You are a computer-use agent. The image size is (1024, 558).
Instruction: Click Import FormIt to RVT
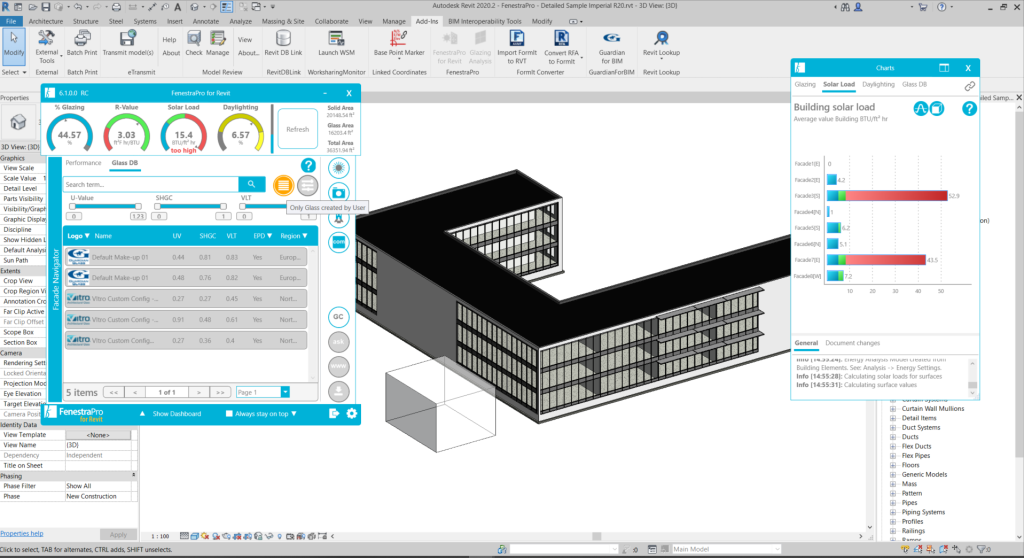point(517,47)
